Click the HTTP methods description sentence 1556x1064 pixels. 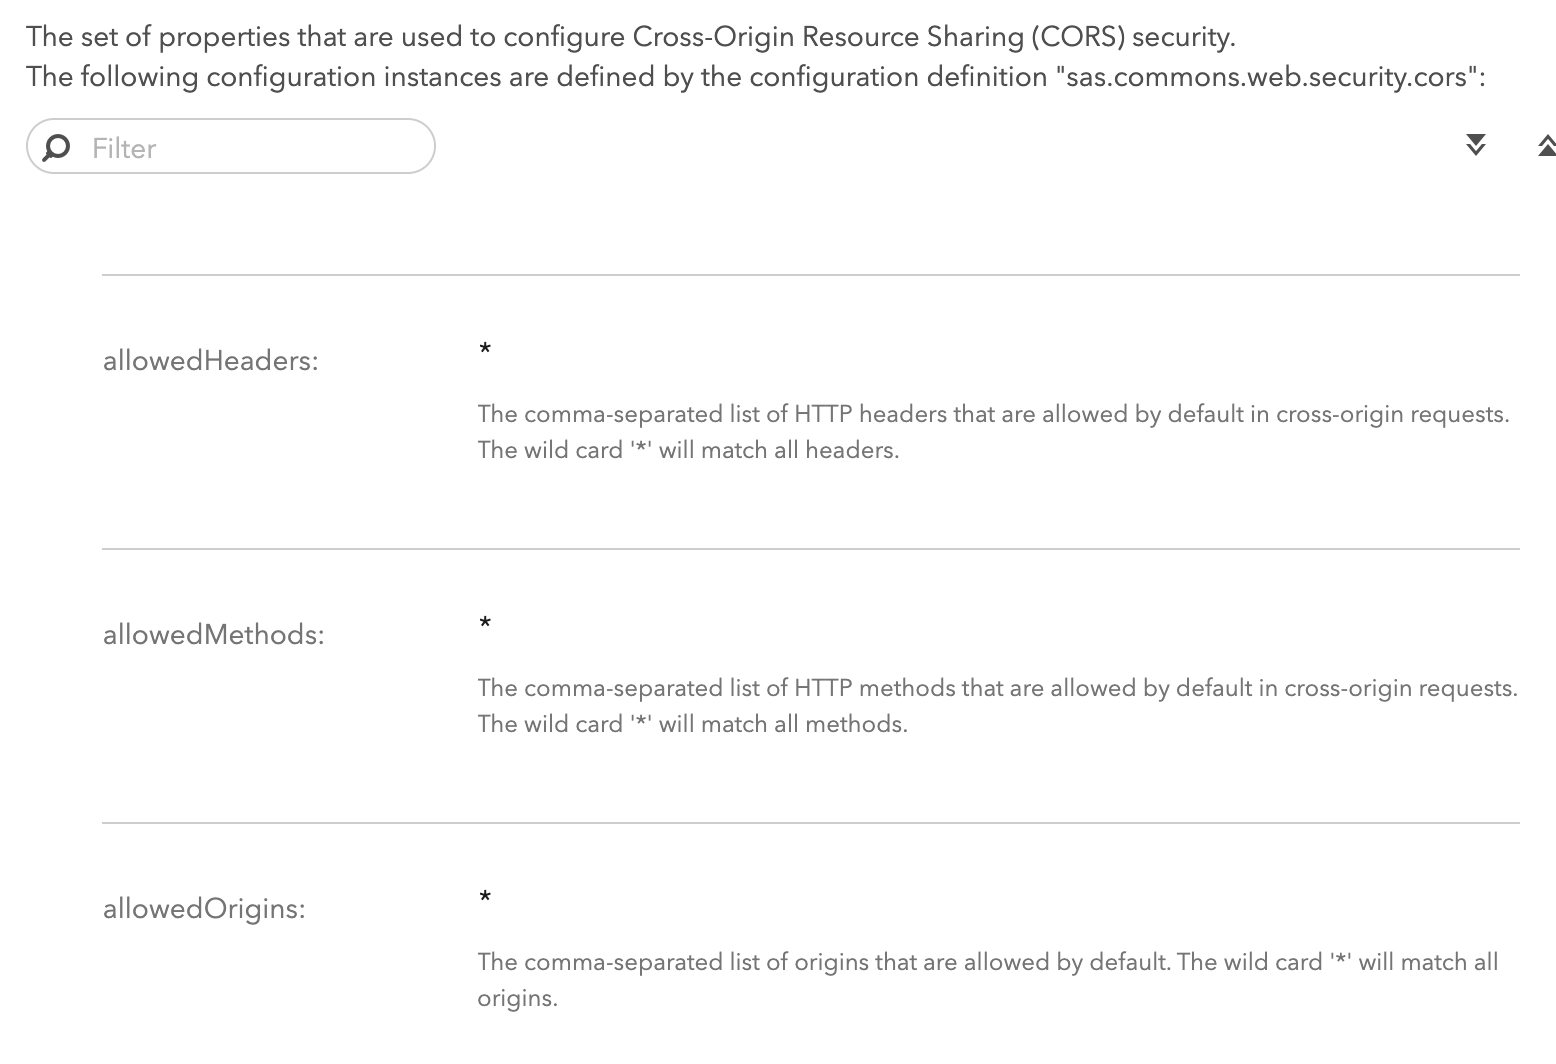coord(997,688)
